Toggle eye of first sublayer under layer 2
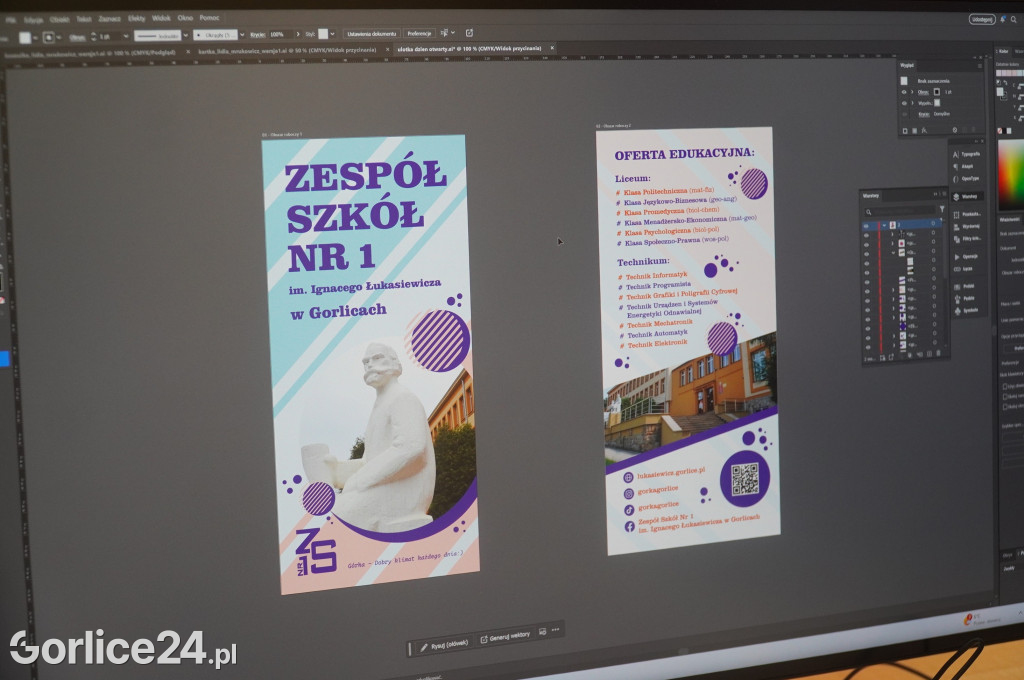Screen dimensions: 1024x680 click(x=866, y=235)
